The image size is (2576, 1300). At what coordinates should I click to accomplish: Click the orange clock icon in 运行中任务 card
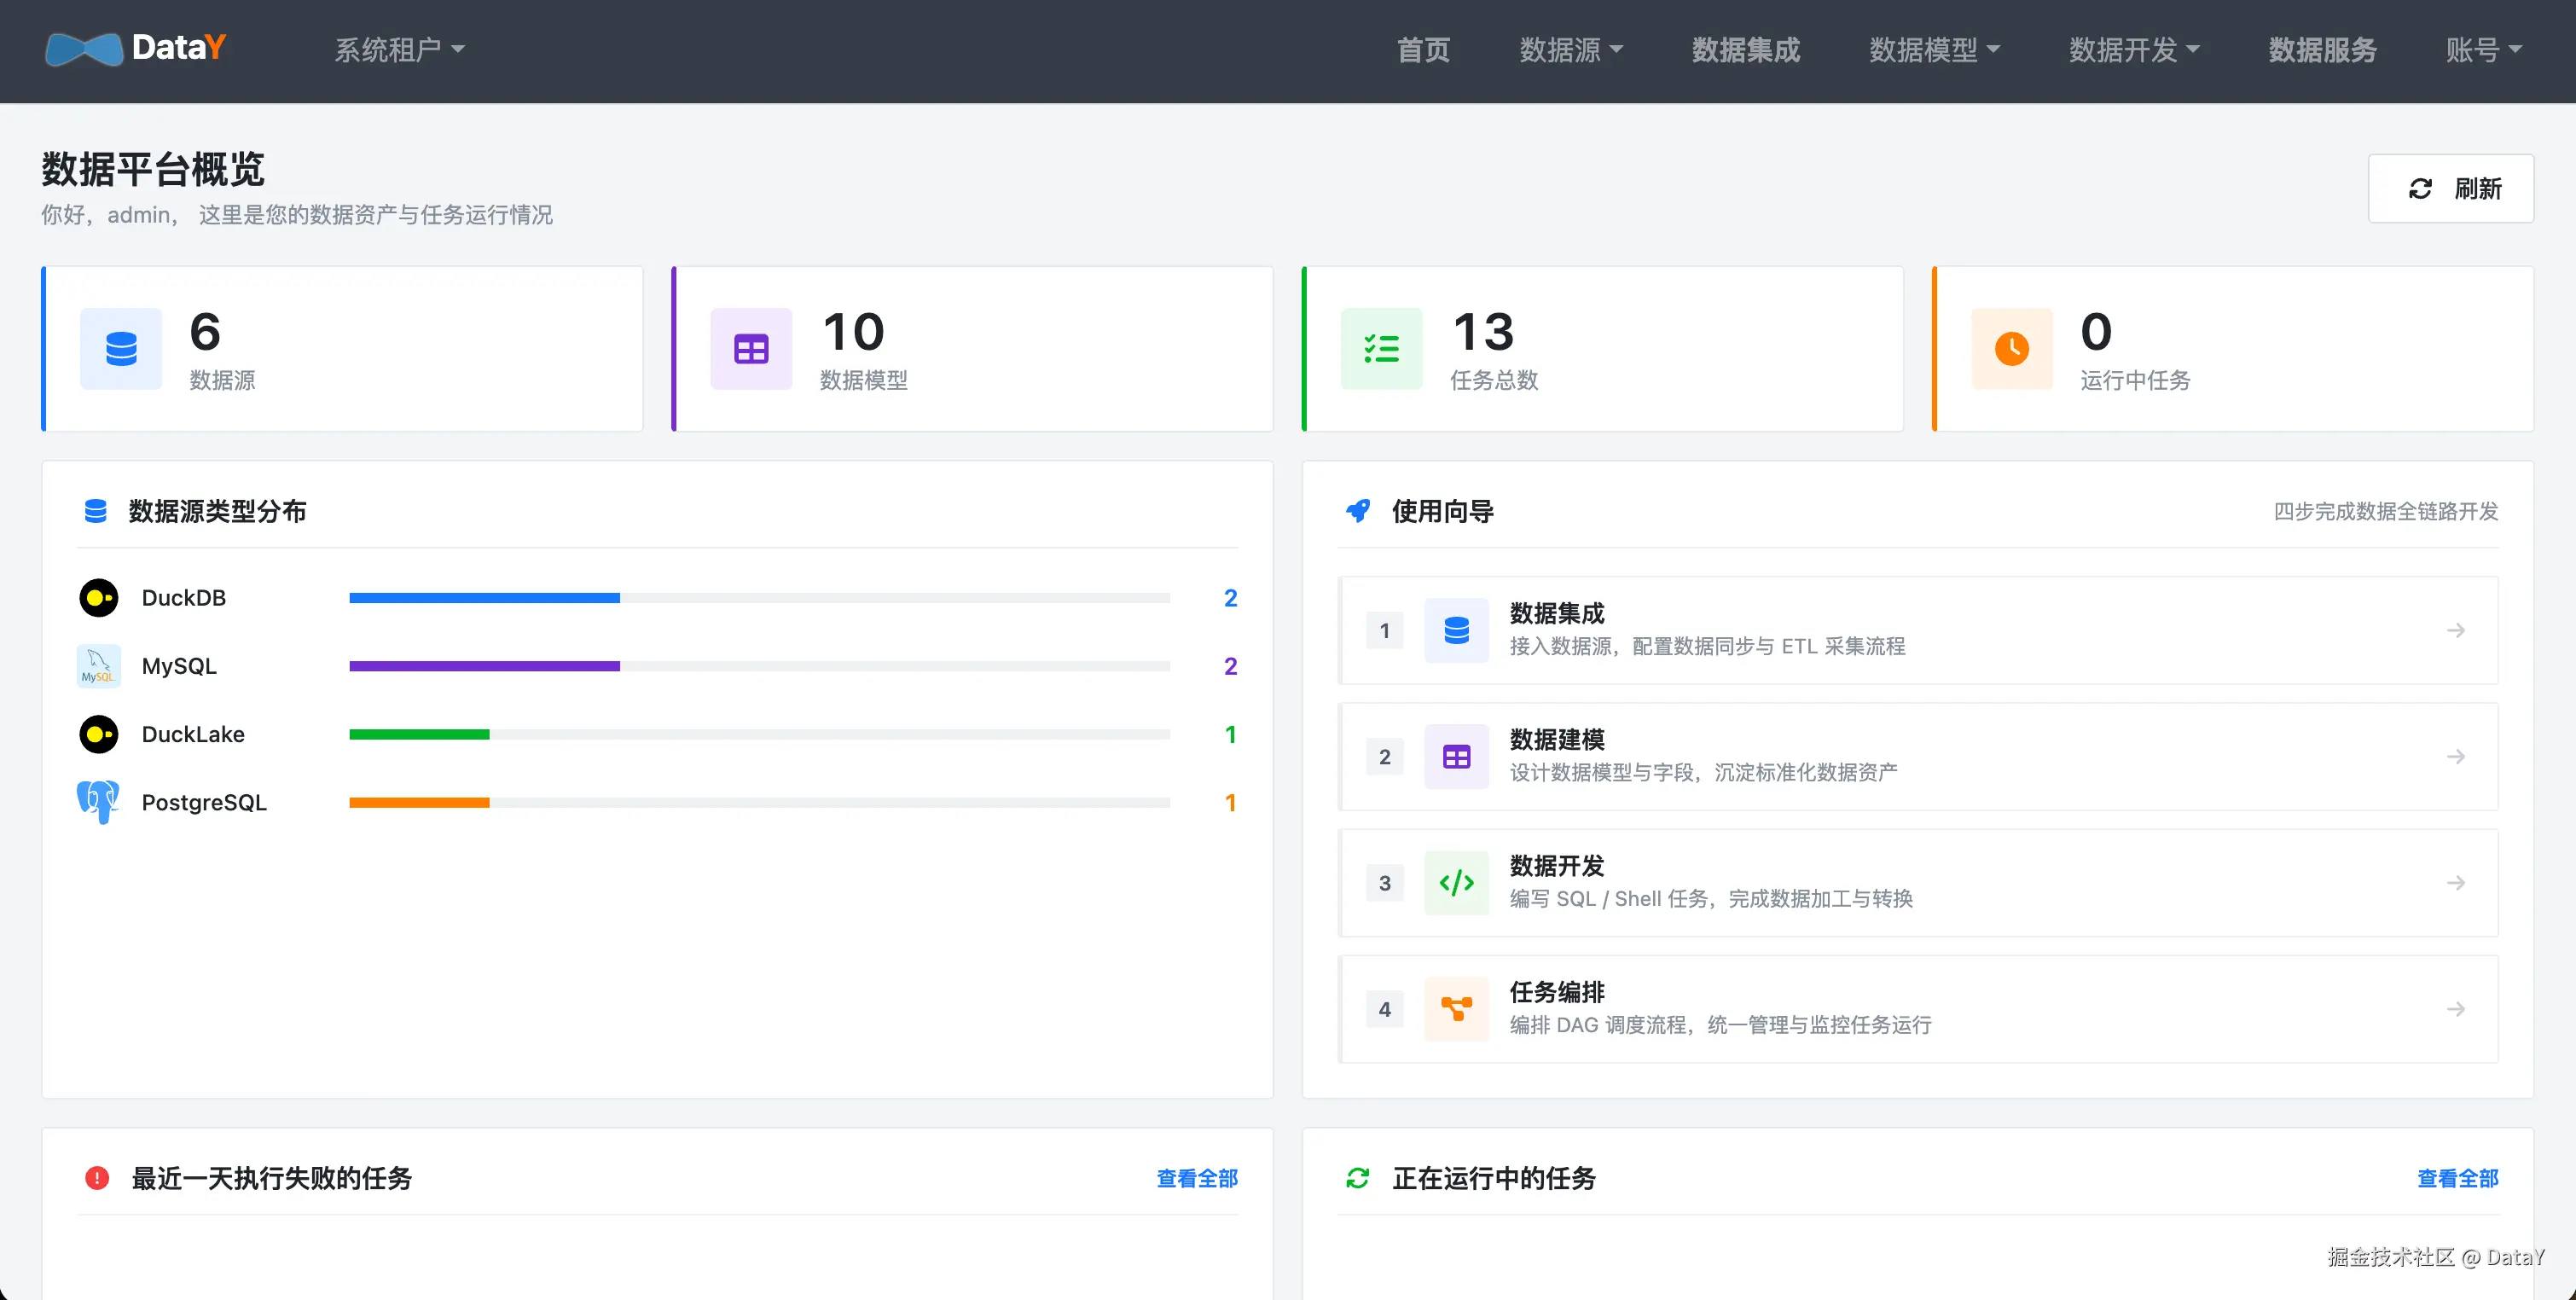pyautogui.click(x=2011, y=348)
